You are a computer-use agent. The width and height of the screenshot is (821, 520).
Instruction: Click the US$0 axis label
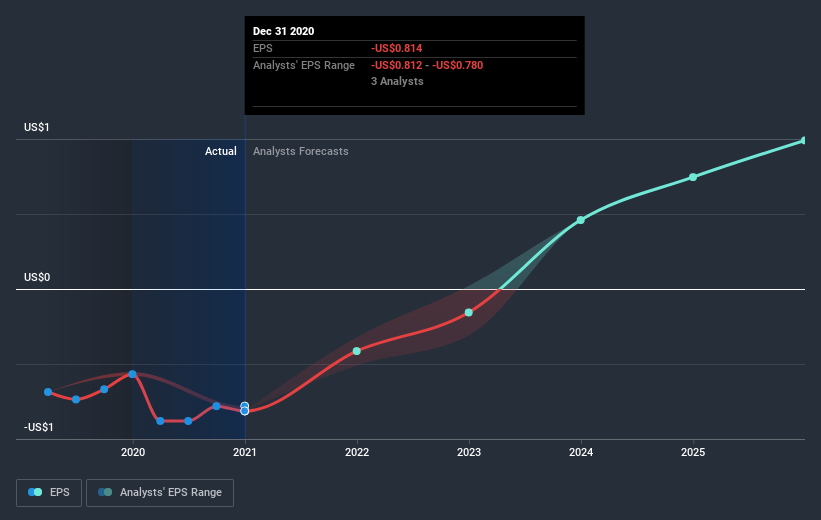37,277
